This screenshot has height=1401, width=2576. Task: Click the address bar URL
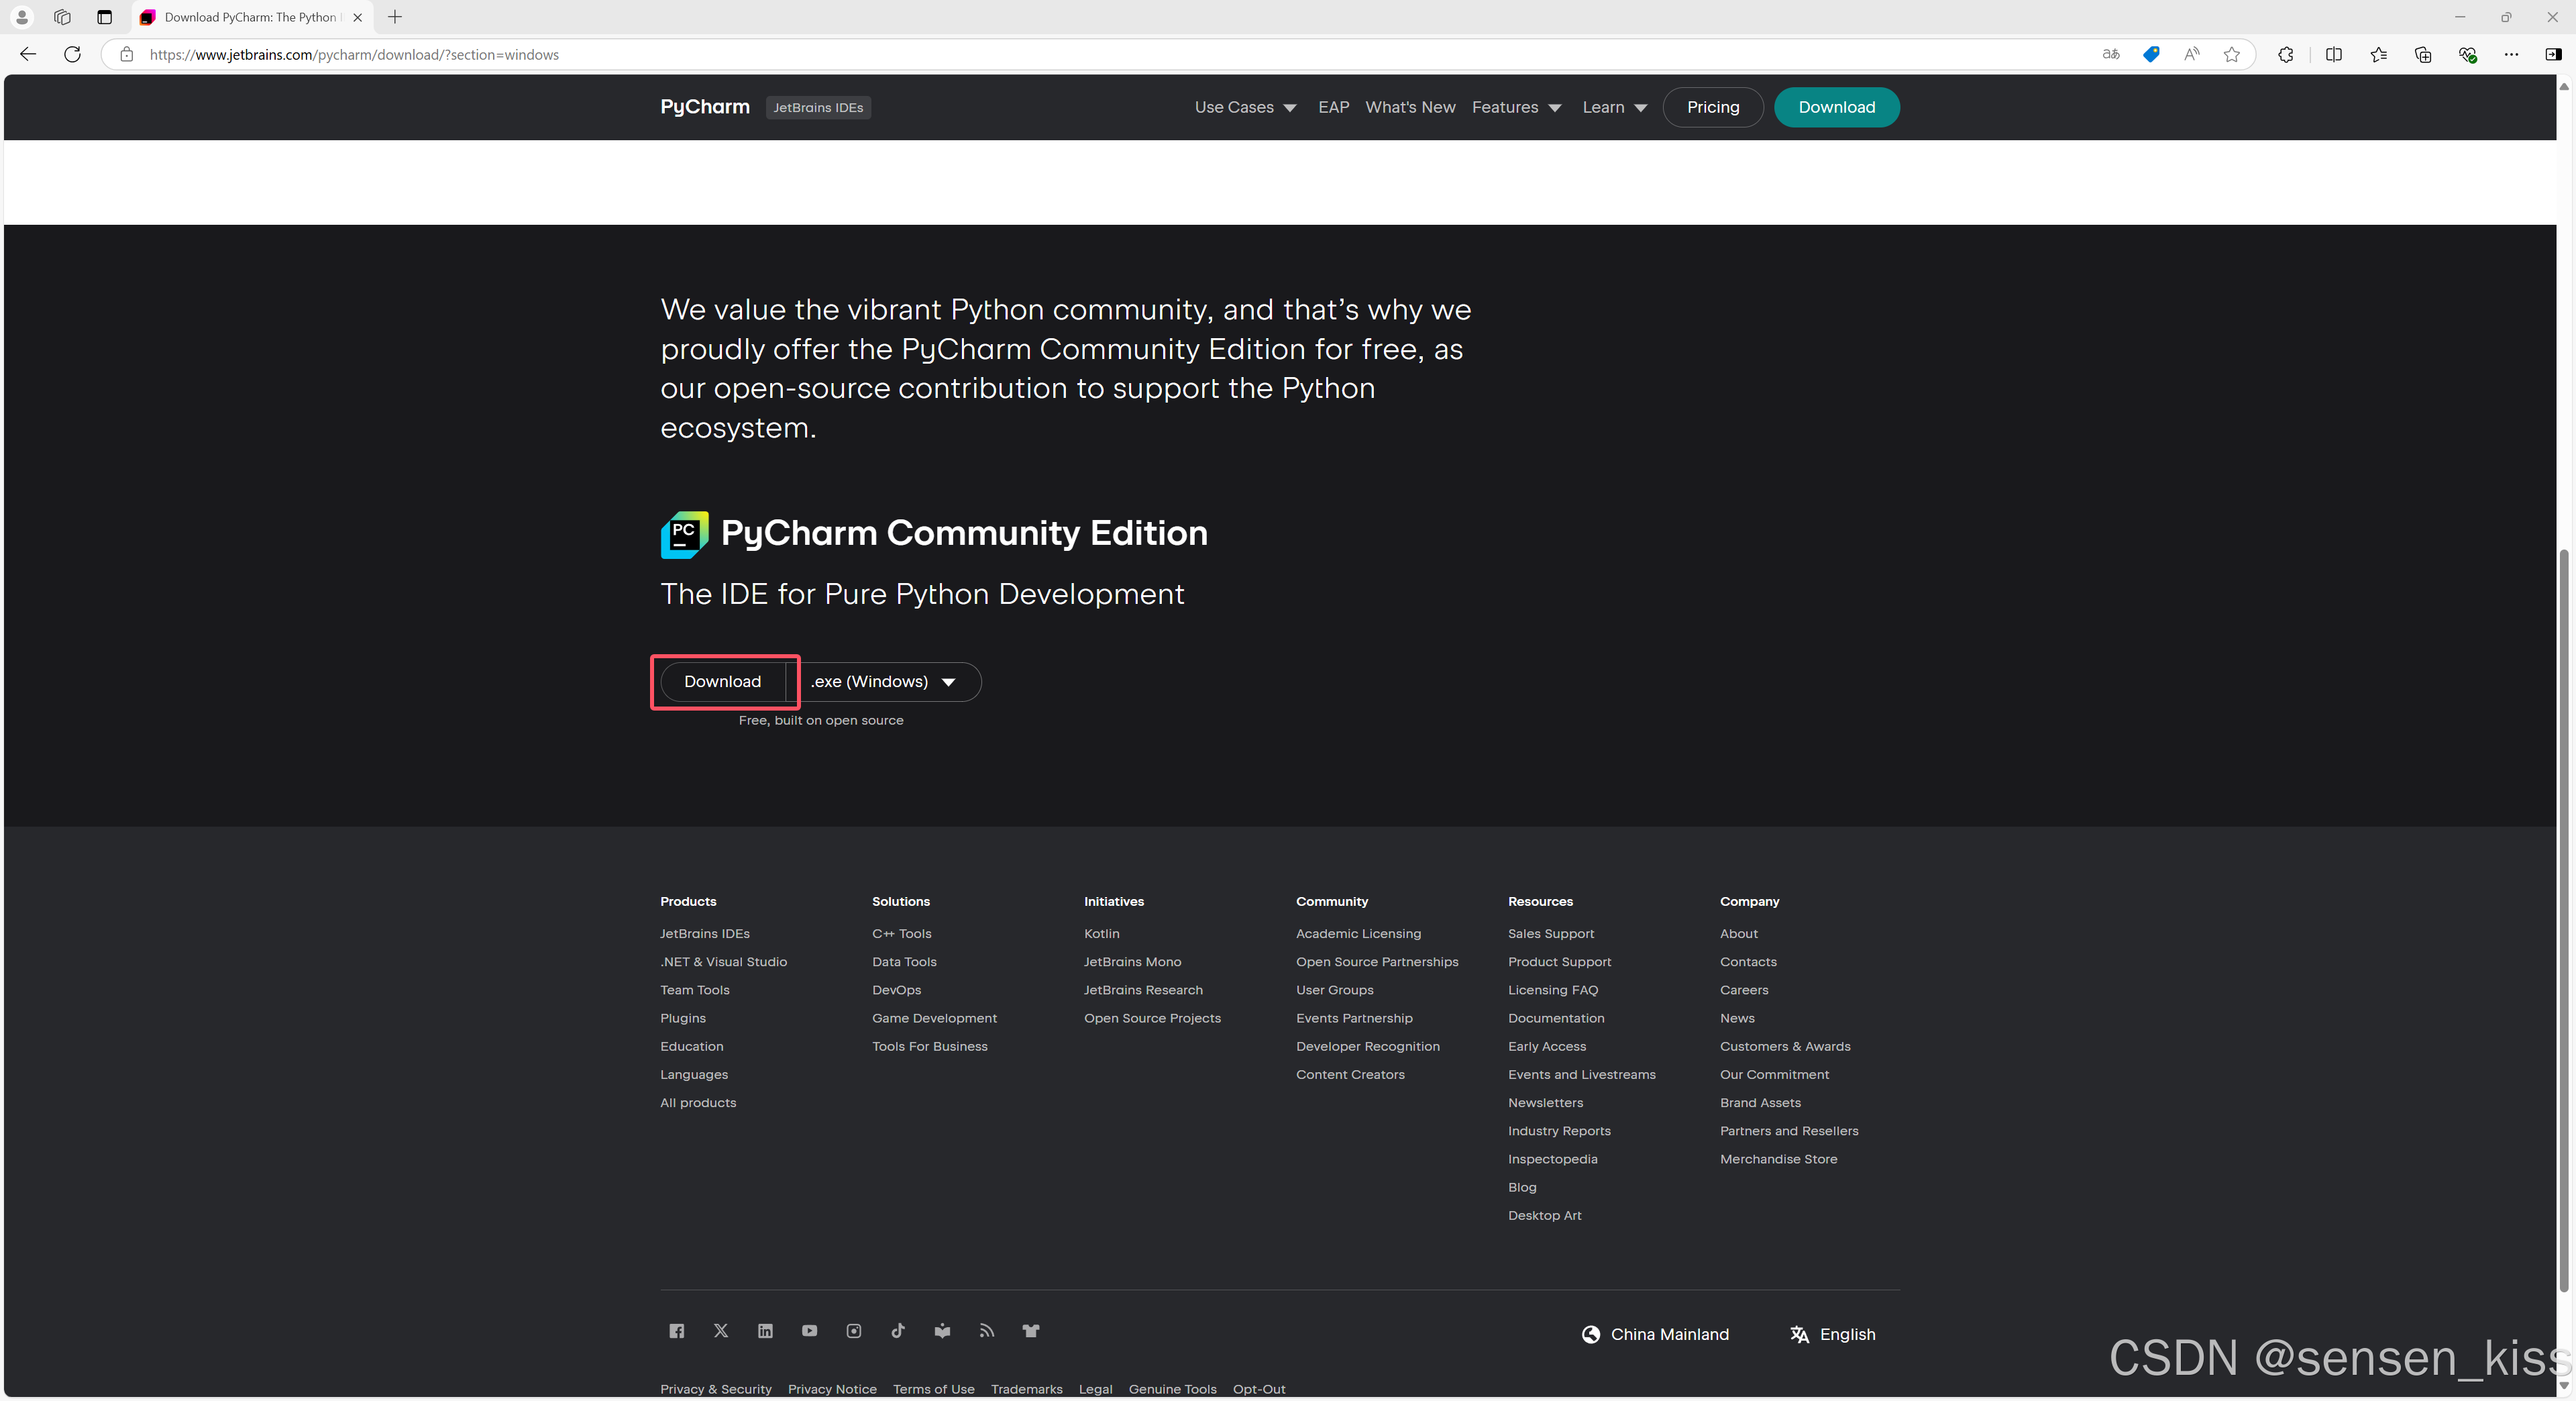[354, 54]
